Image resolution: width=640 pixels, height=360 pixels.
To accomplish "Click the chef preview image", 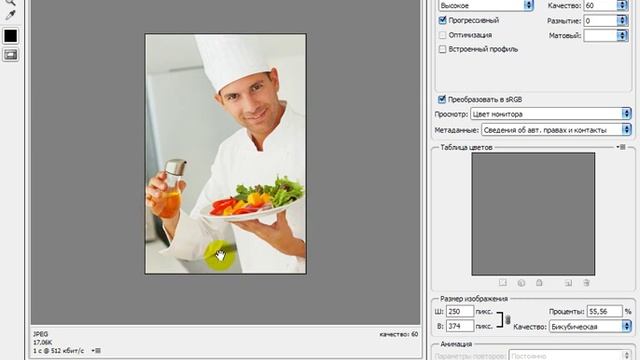I will 226,154.
